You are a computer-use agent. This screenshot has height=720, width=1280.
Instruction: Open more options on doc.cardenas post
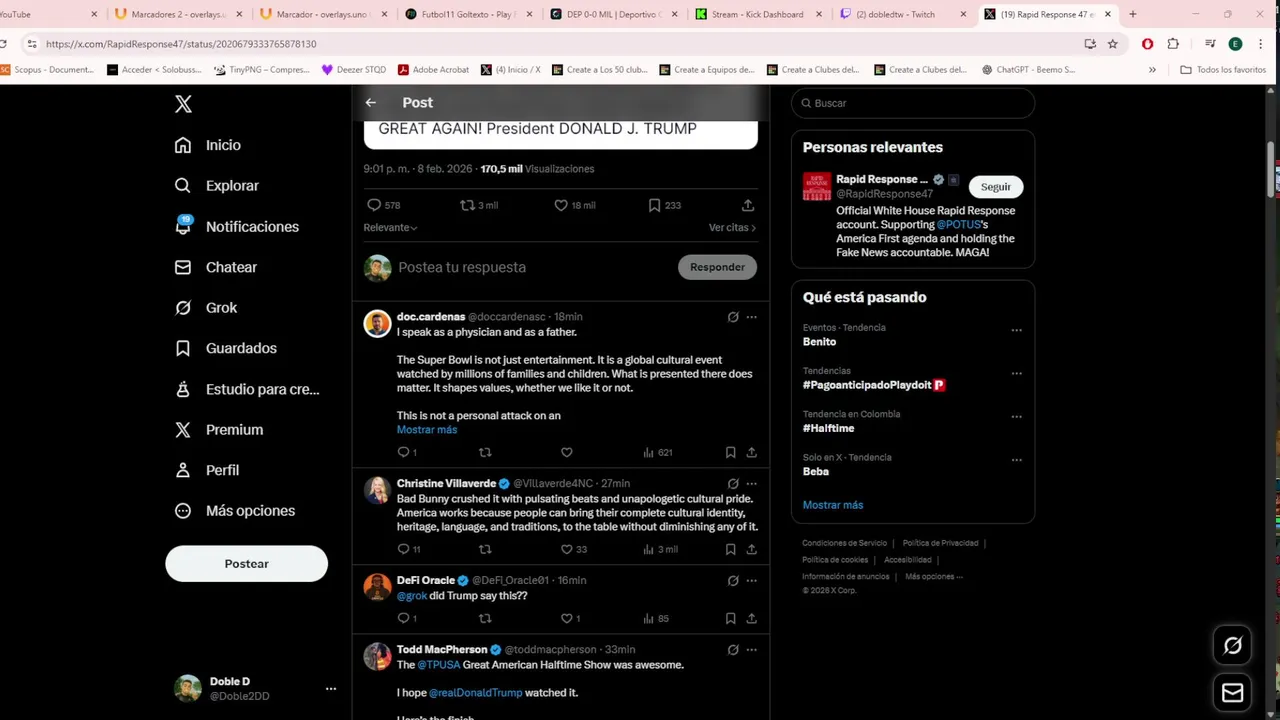pyautogui.click(x=751, y=317)
